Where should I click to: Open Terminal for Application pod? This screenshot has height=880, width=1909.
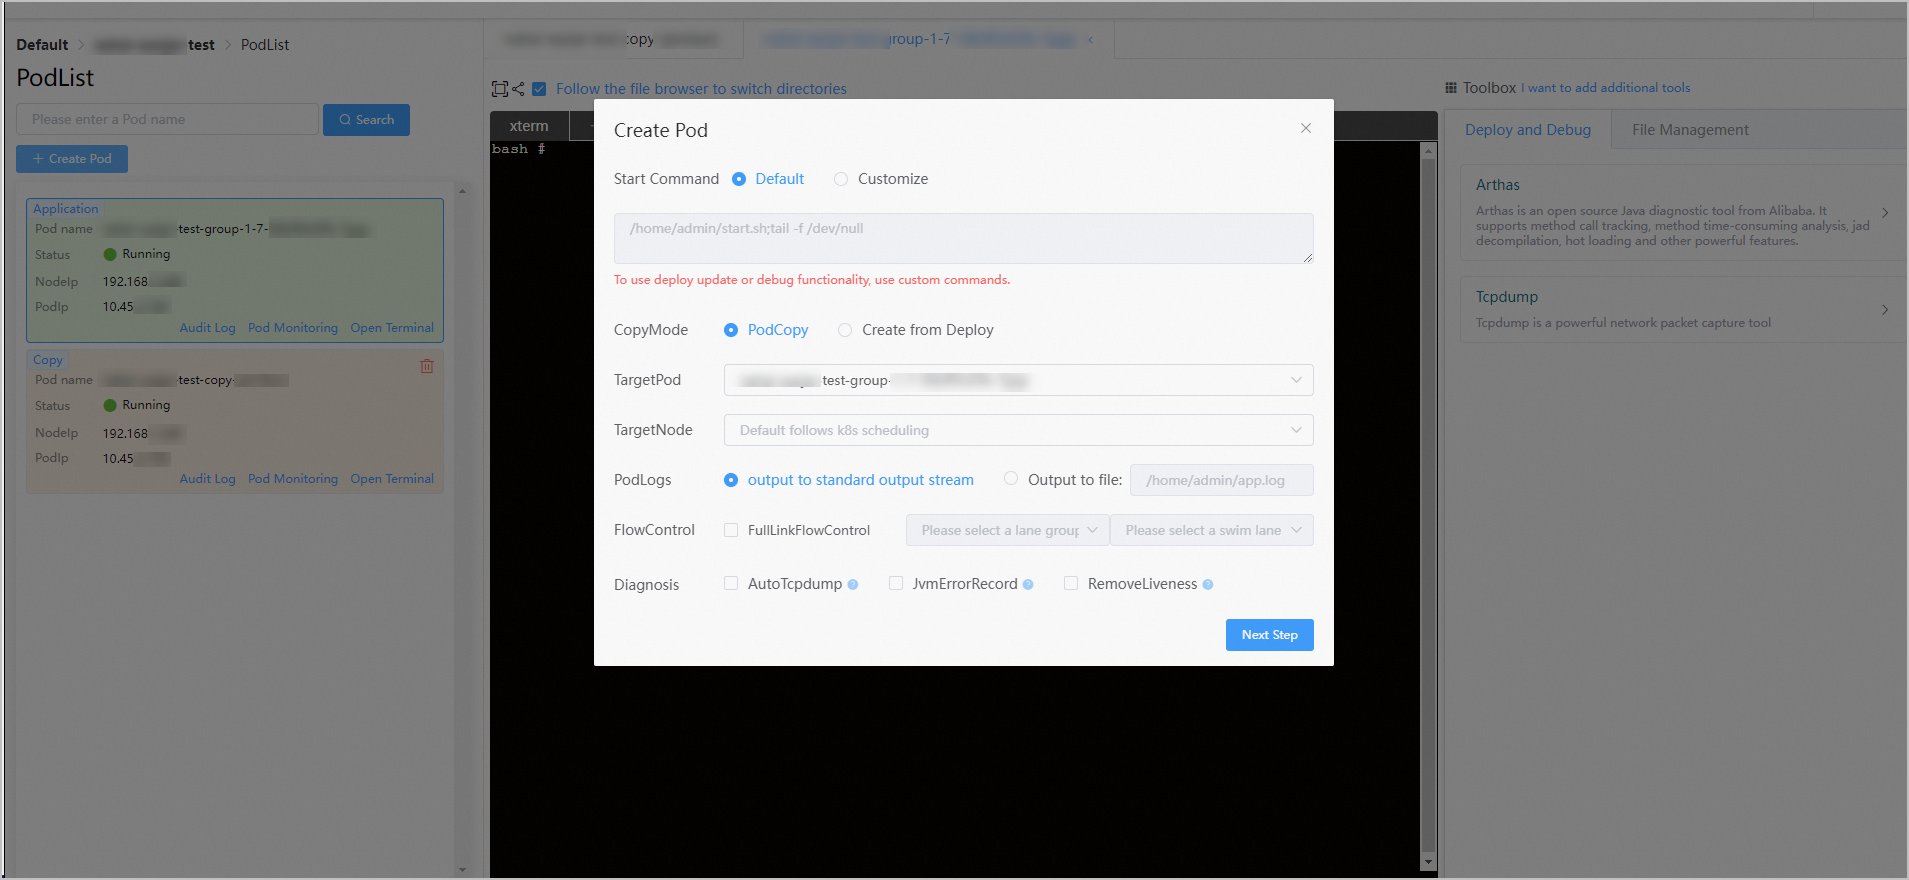click(x=392, y=328)
